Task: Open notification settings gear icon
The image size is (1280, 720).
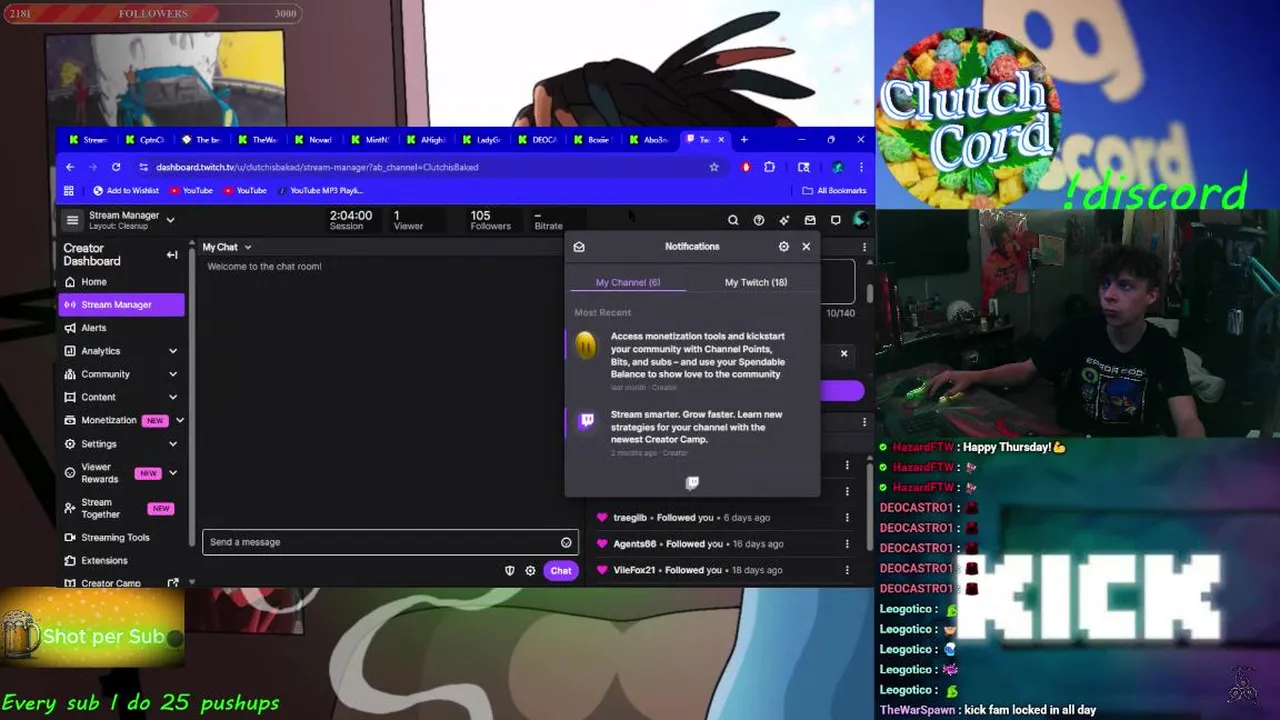Action: point(784,246)
